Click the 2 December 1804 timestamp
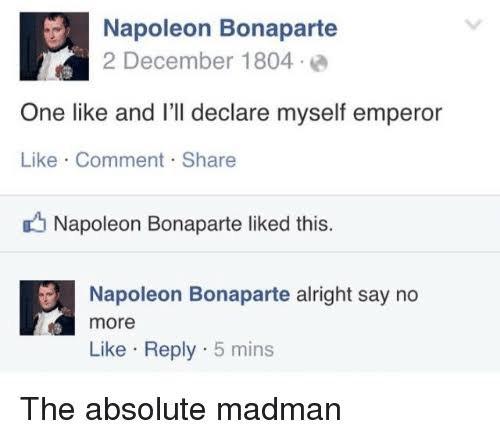The width and height of the screenshot is (500, 439). (198, 61)
